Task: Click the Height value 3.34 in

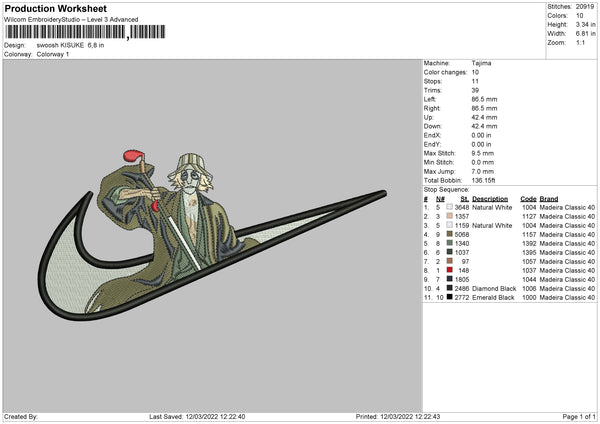Action: 585,24
